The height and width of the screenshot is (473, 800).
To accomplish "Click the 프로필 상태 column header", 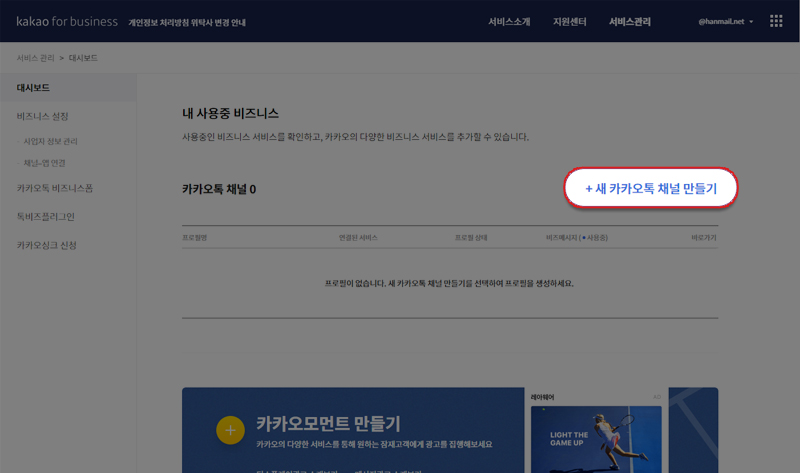I will click(471, 238).
